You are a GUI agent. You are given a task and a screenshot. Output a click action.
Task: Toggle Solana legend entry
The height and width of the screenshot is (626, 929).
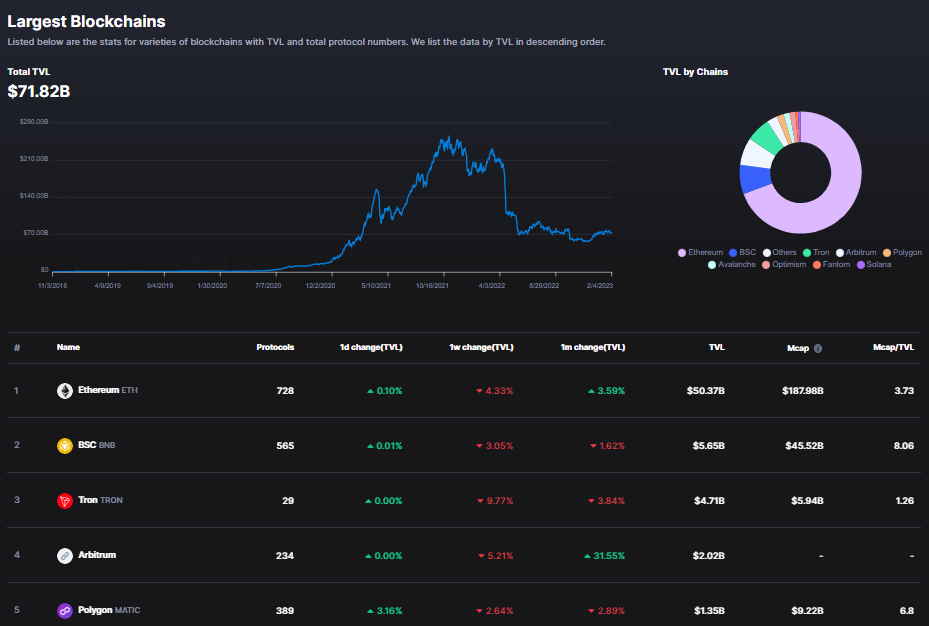[874, 264]
